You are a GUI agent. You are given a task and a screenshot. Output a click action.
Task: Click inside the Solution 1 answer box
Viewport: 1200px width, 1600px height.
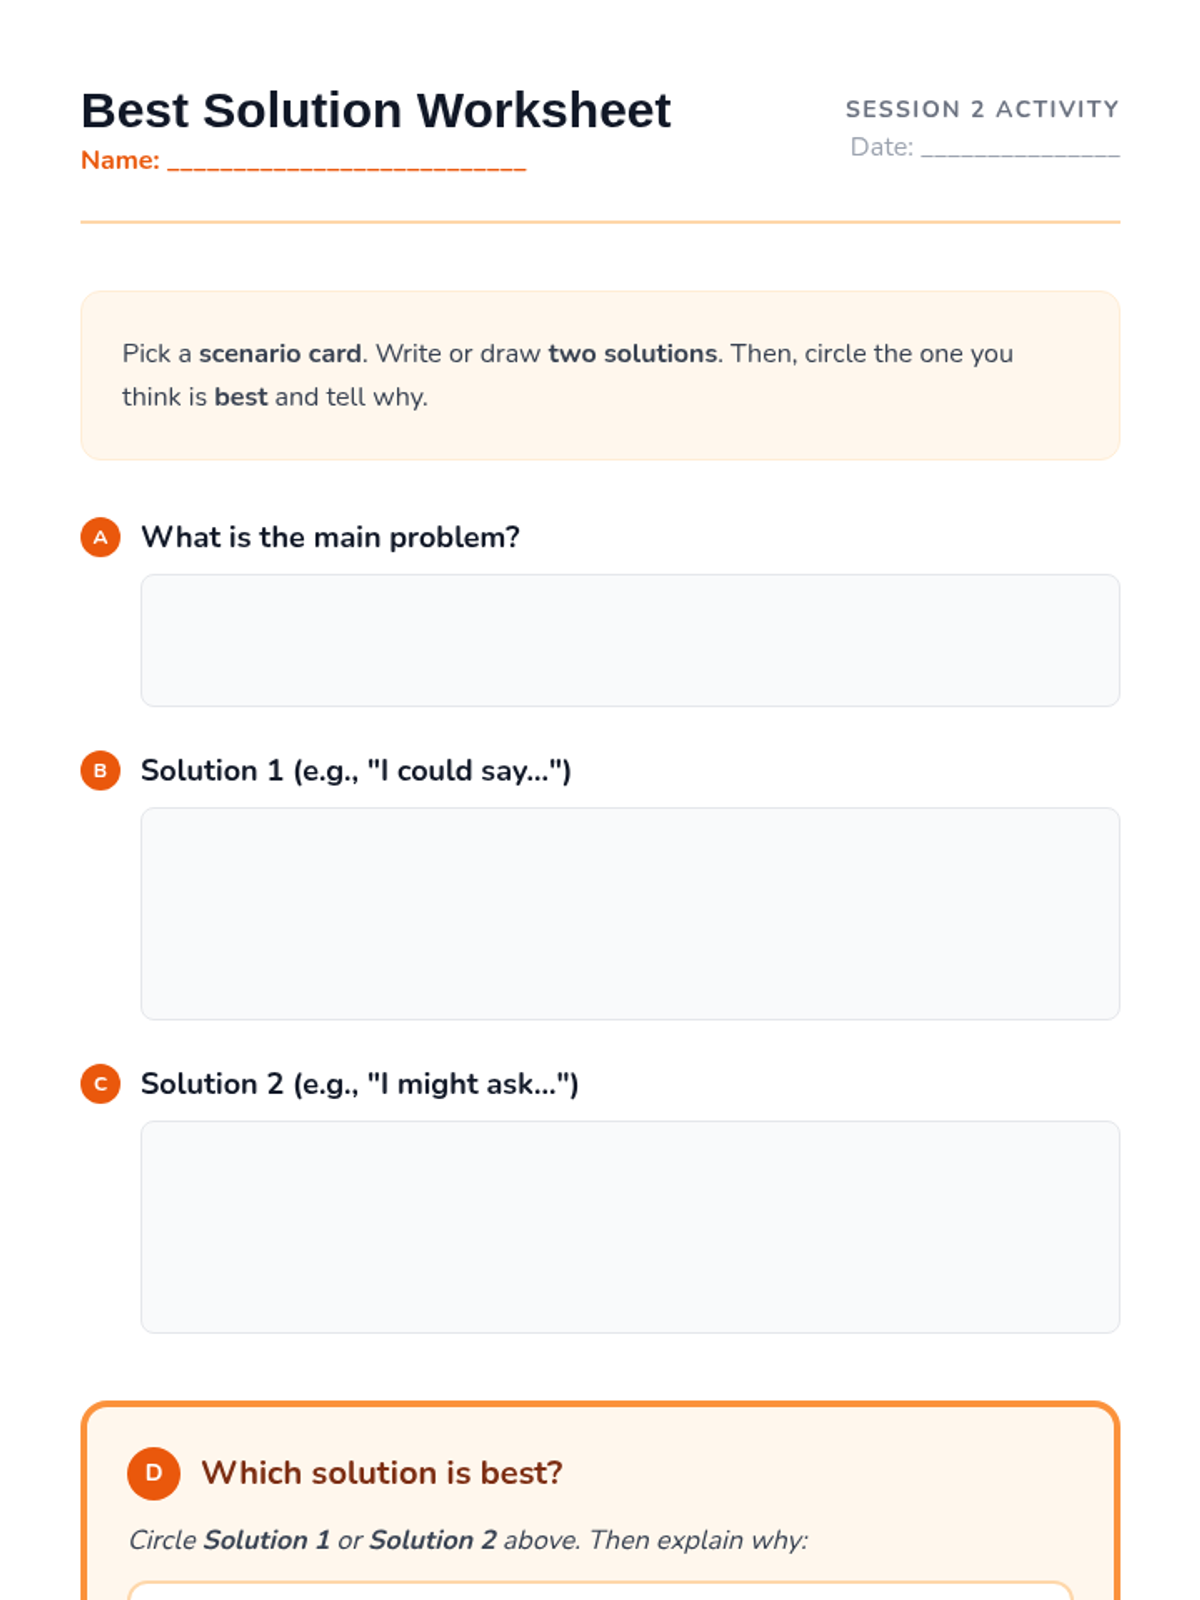[630, 913]
